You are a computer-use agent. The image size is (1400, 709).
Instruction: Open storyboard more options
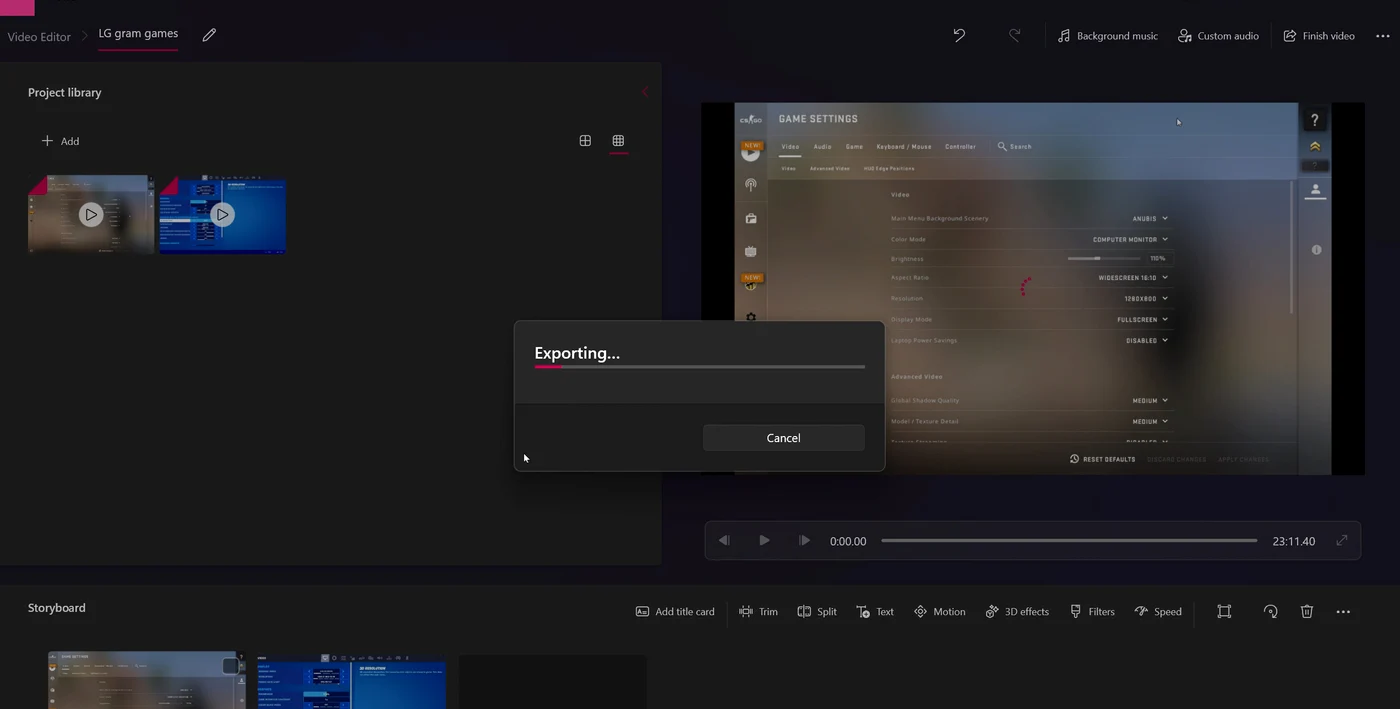(x=1343, y=612)
